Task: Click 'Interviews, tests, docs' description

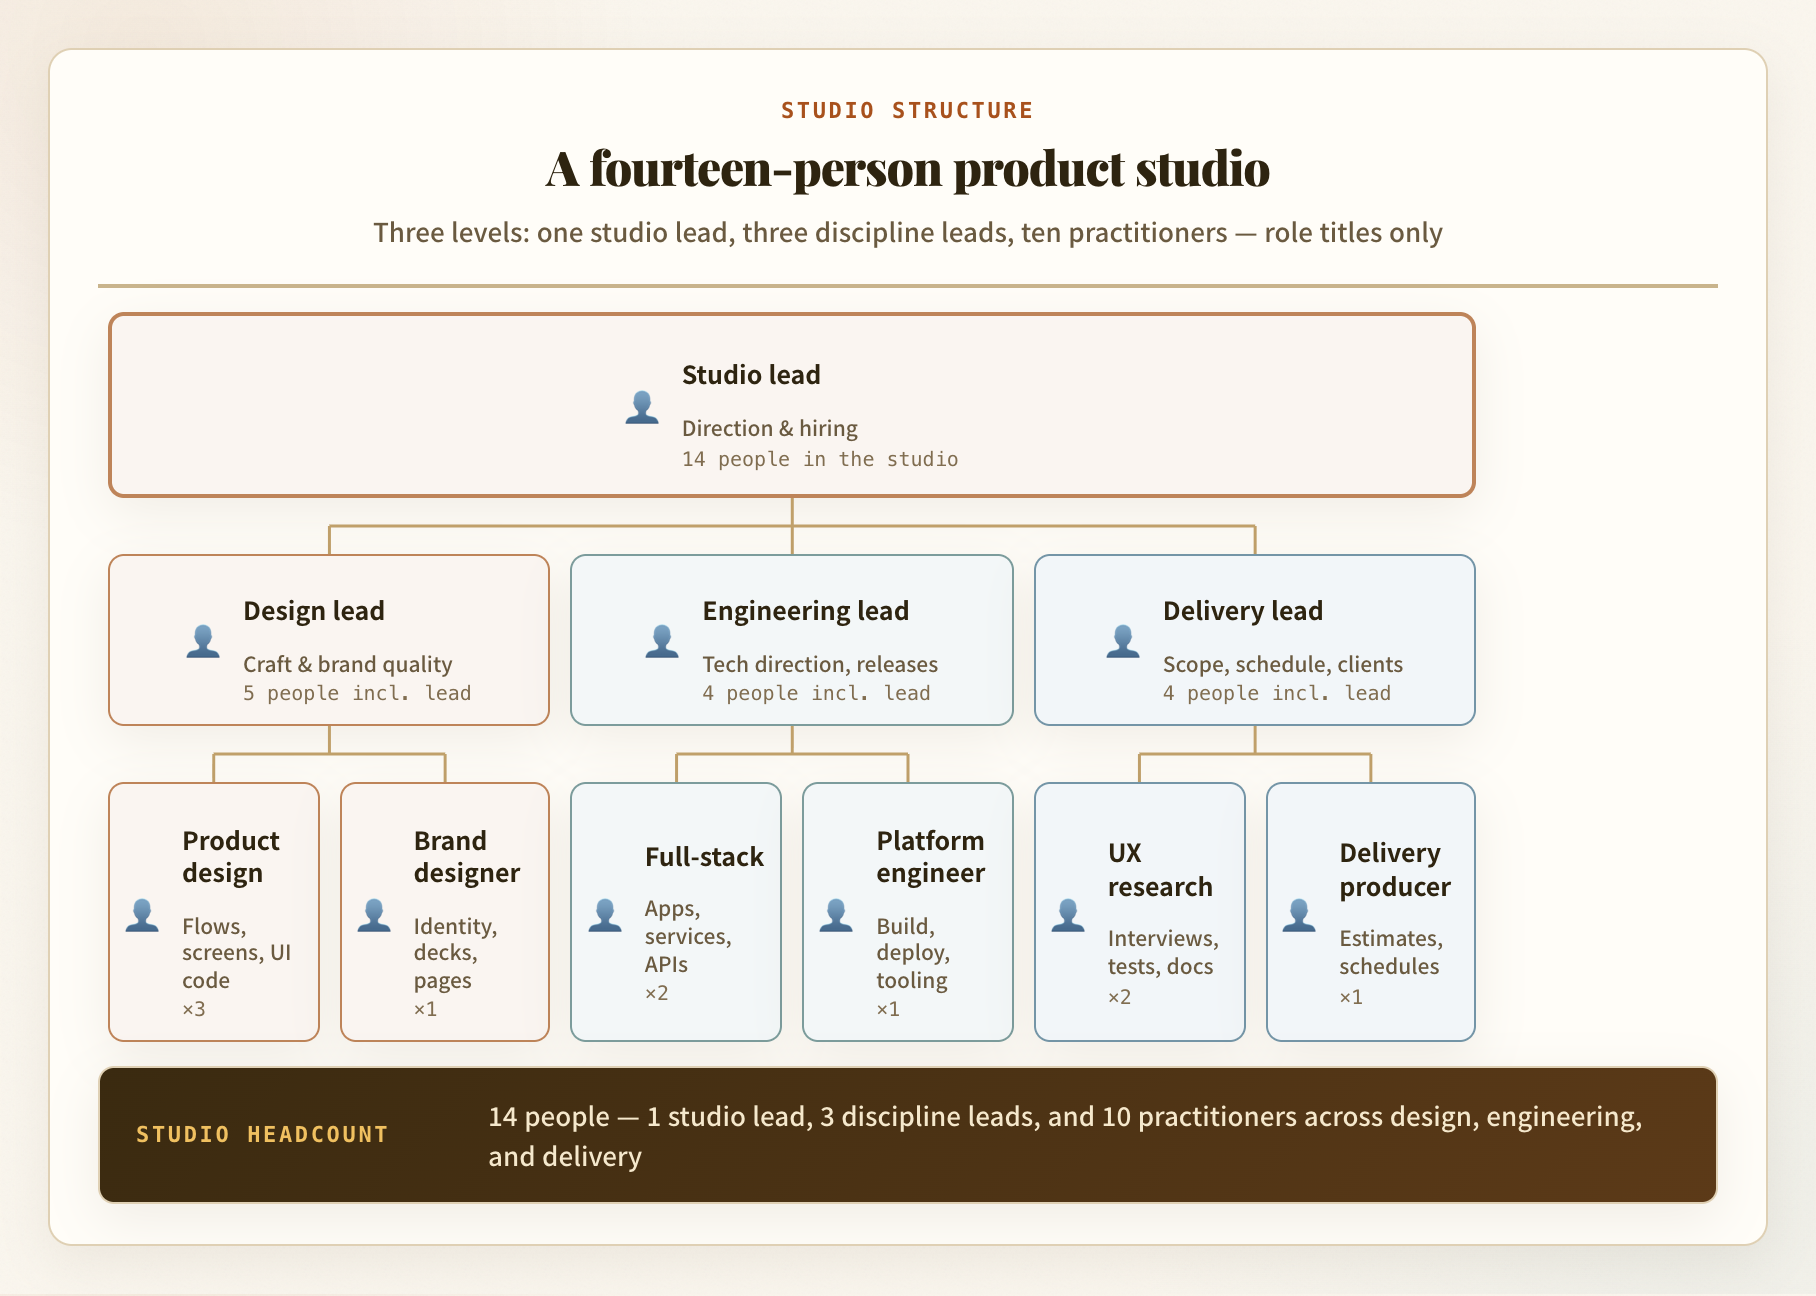Action: click(x=1163, y=952)
